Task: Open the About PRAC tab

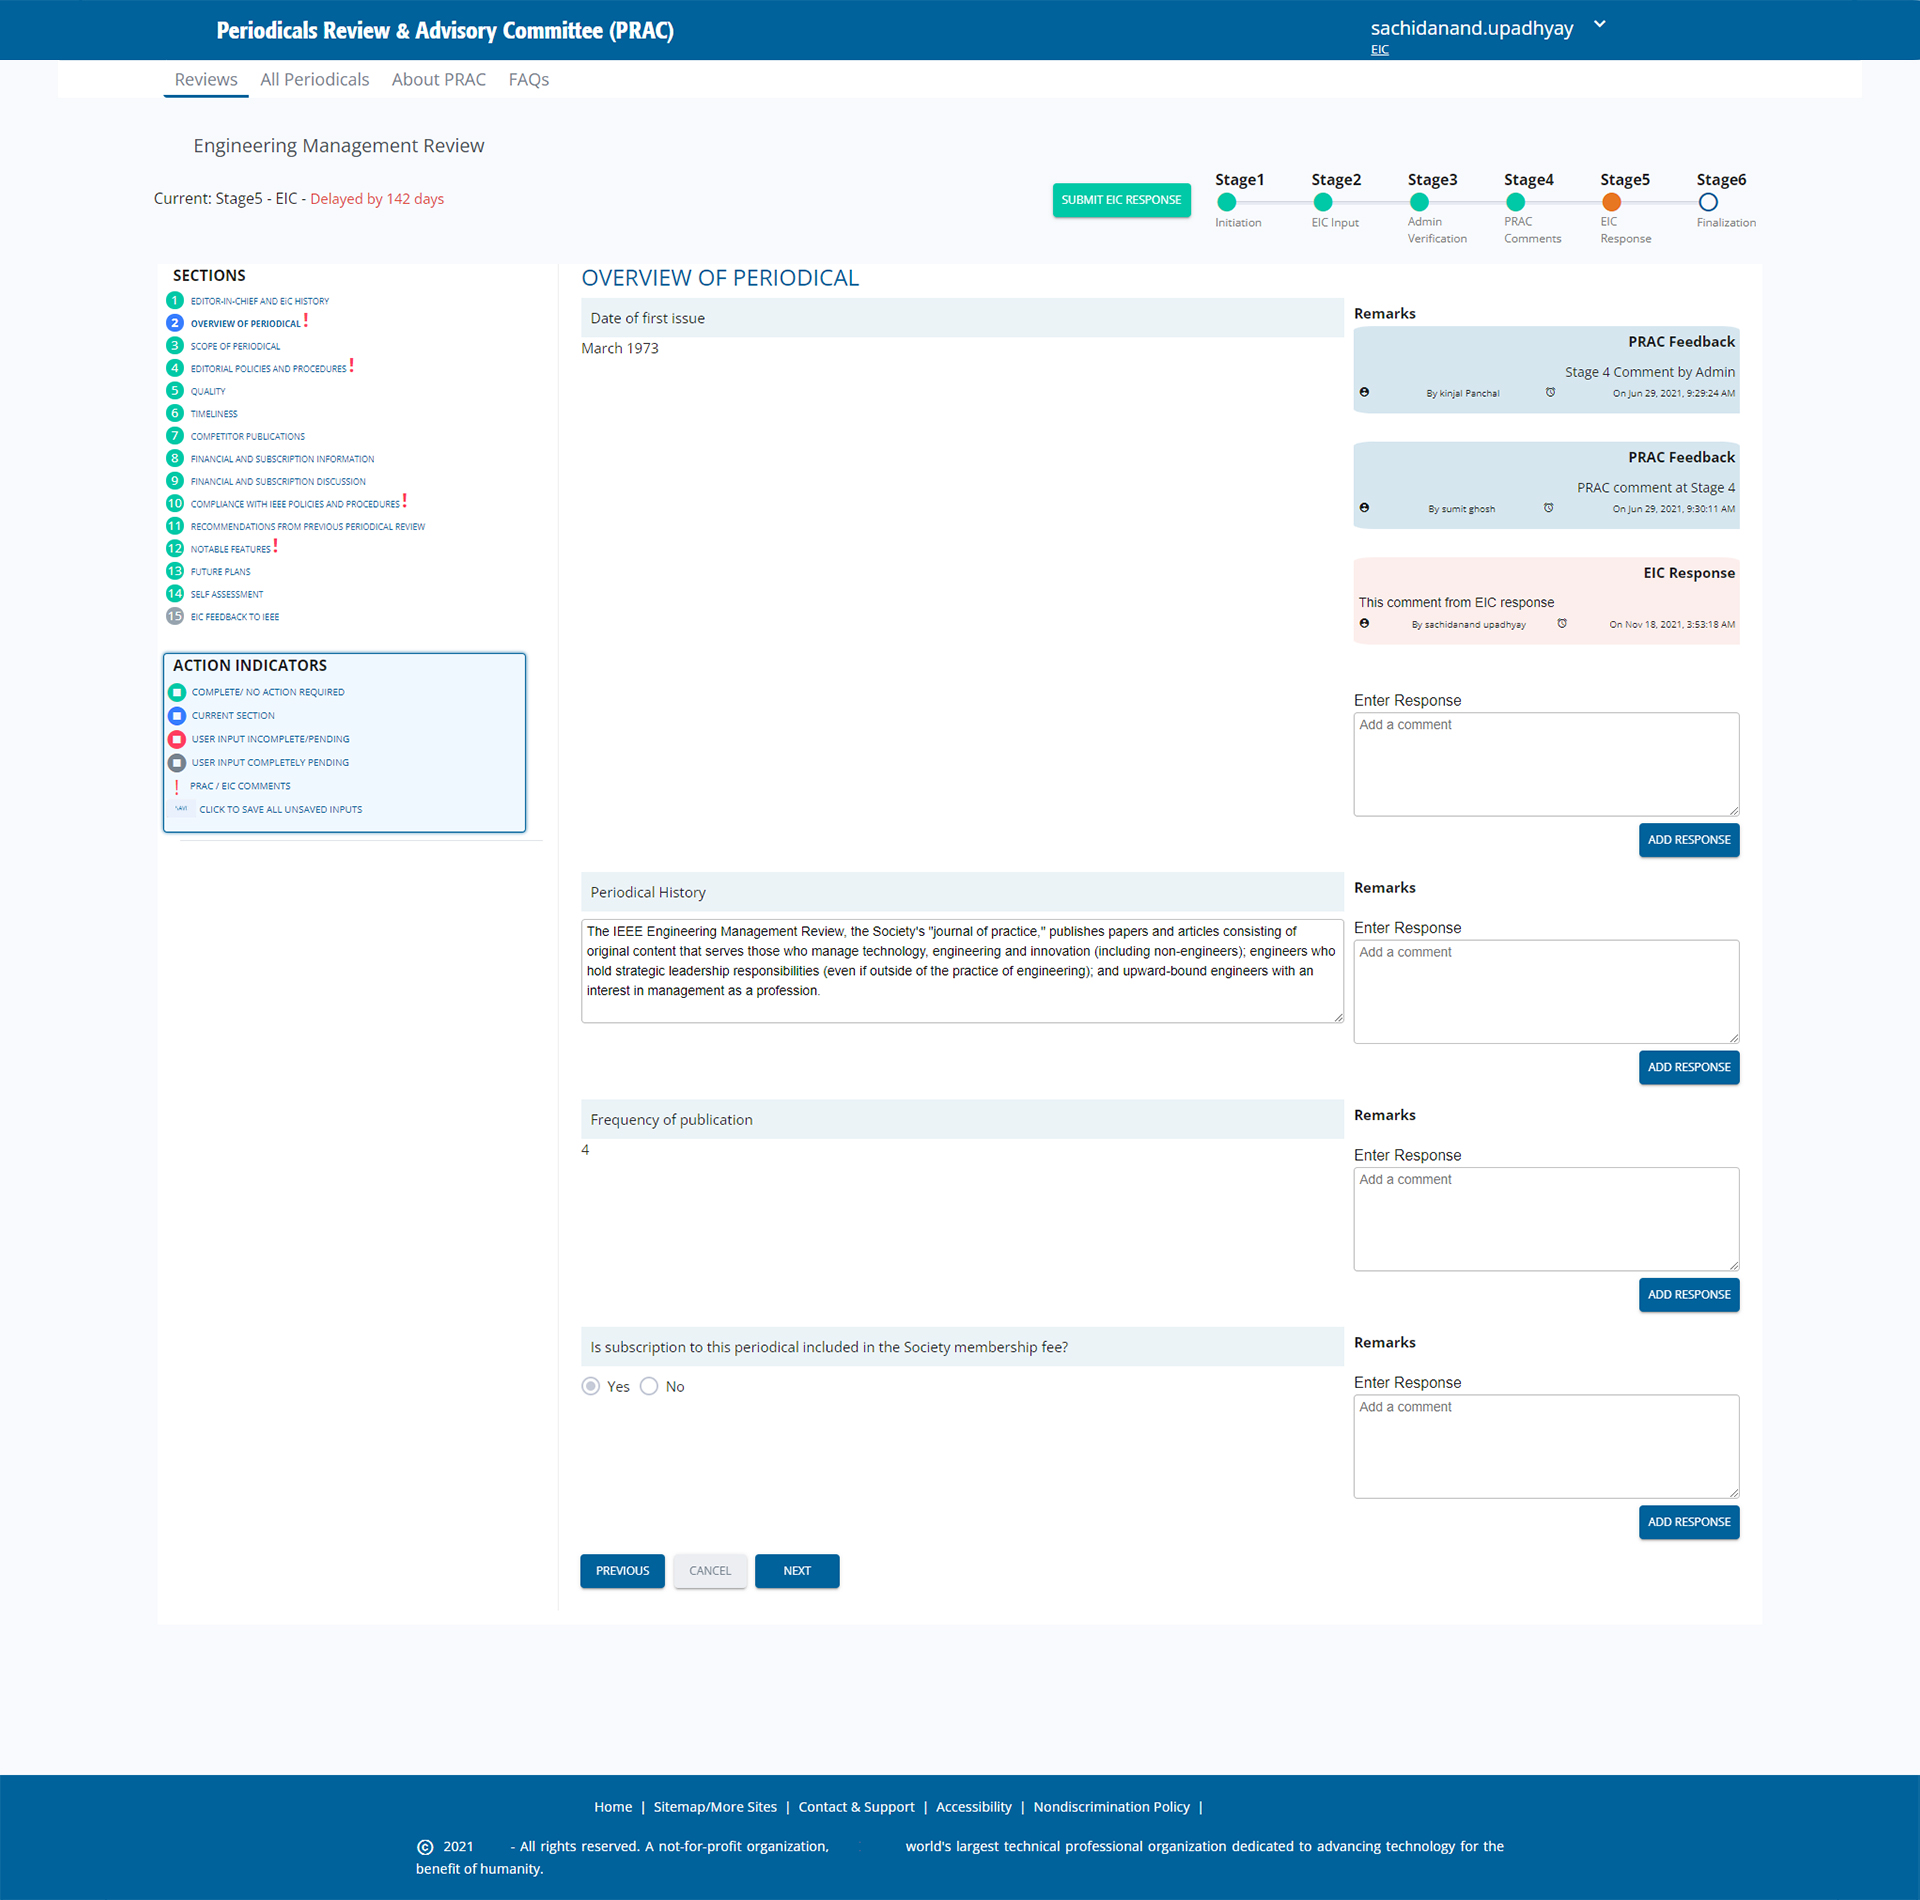Action: [x=439, y=79]
